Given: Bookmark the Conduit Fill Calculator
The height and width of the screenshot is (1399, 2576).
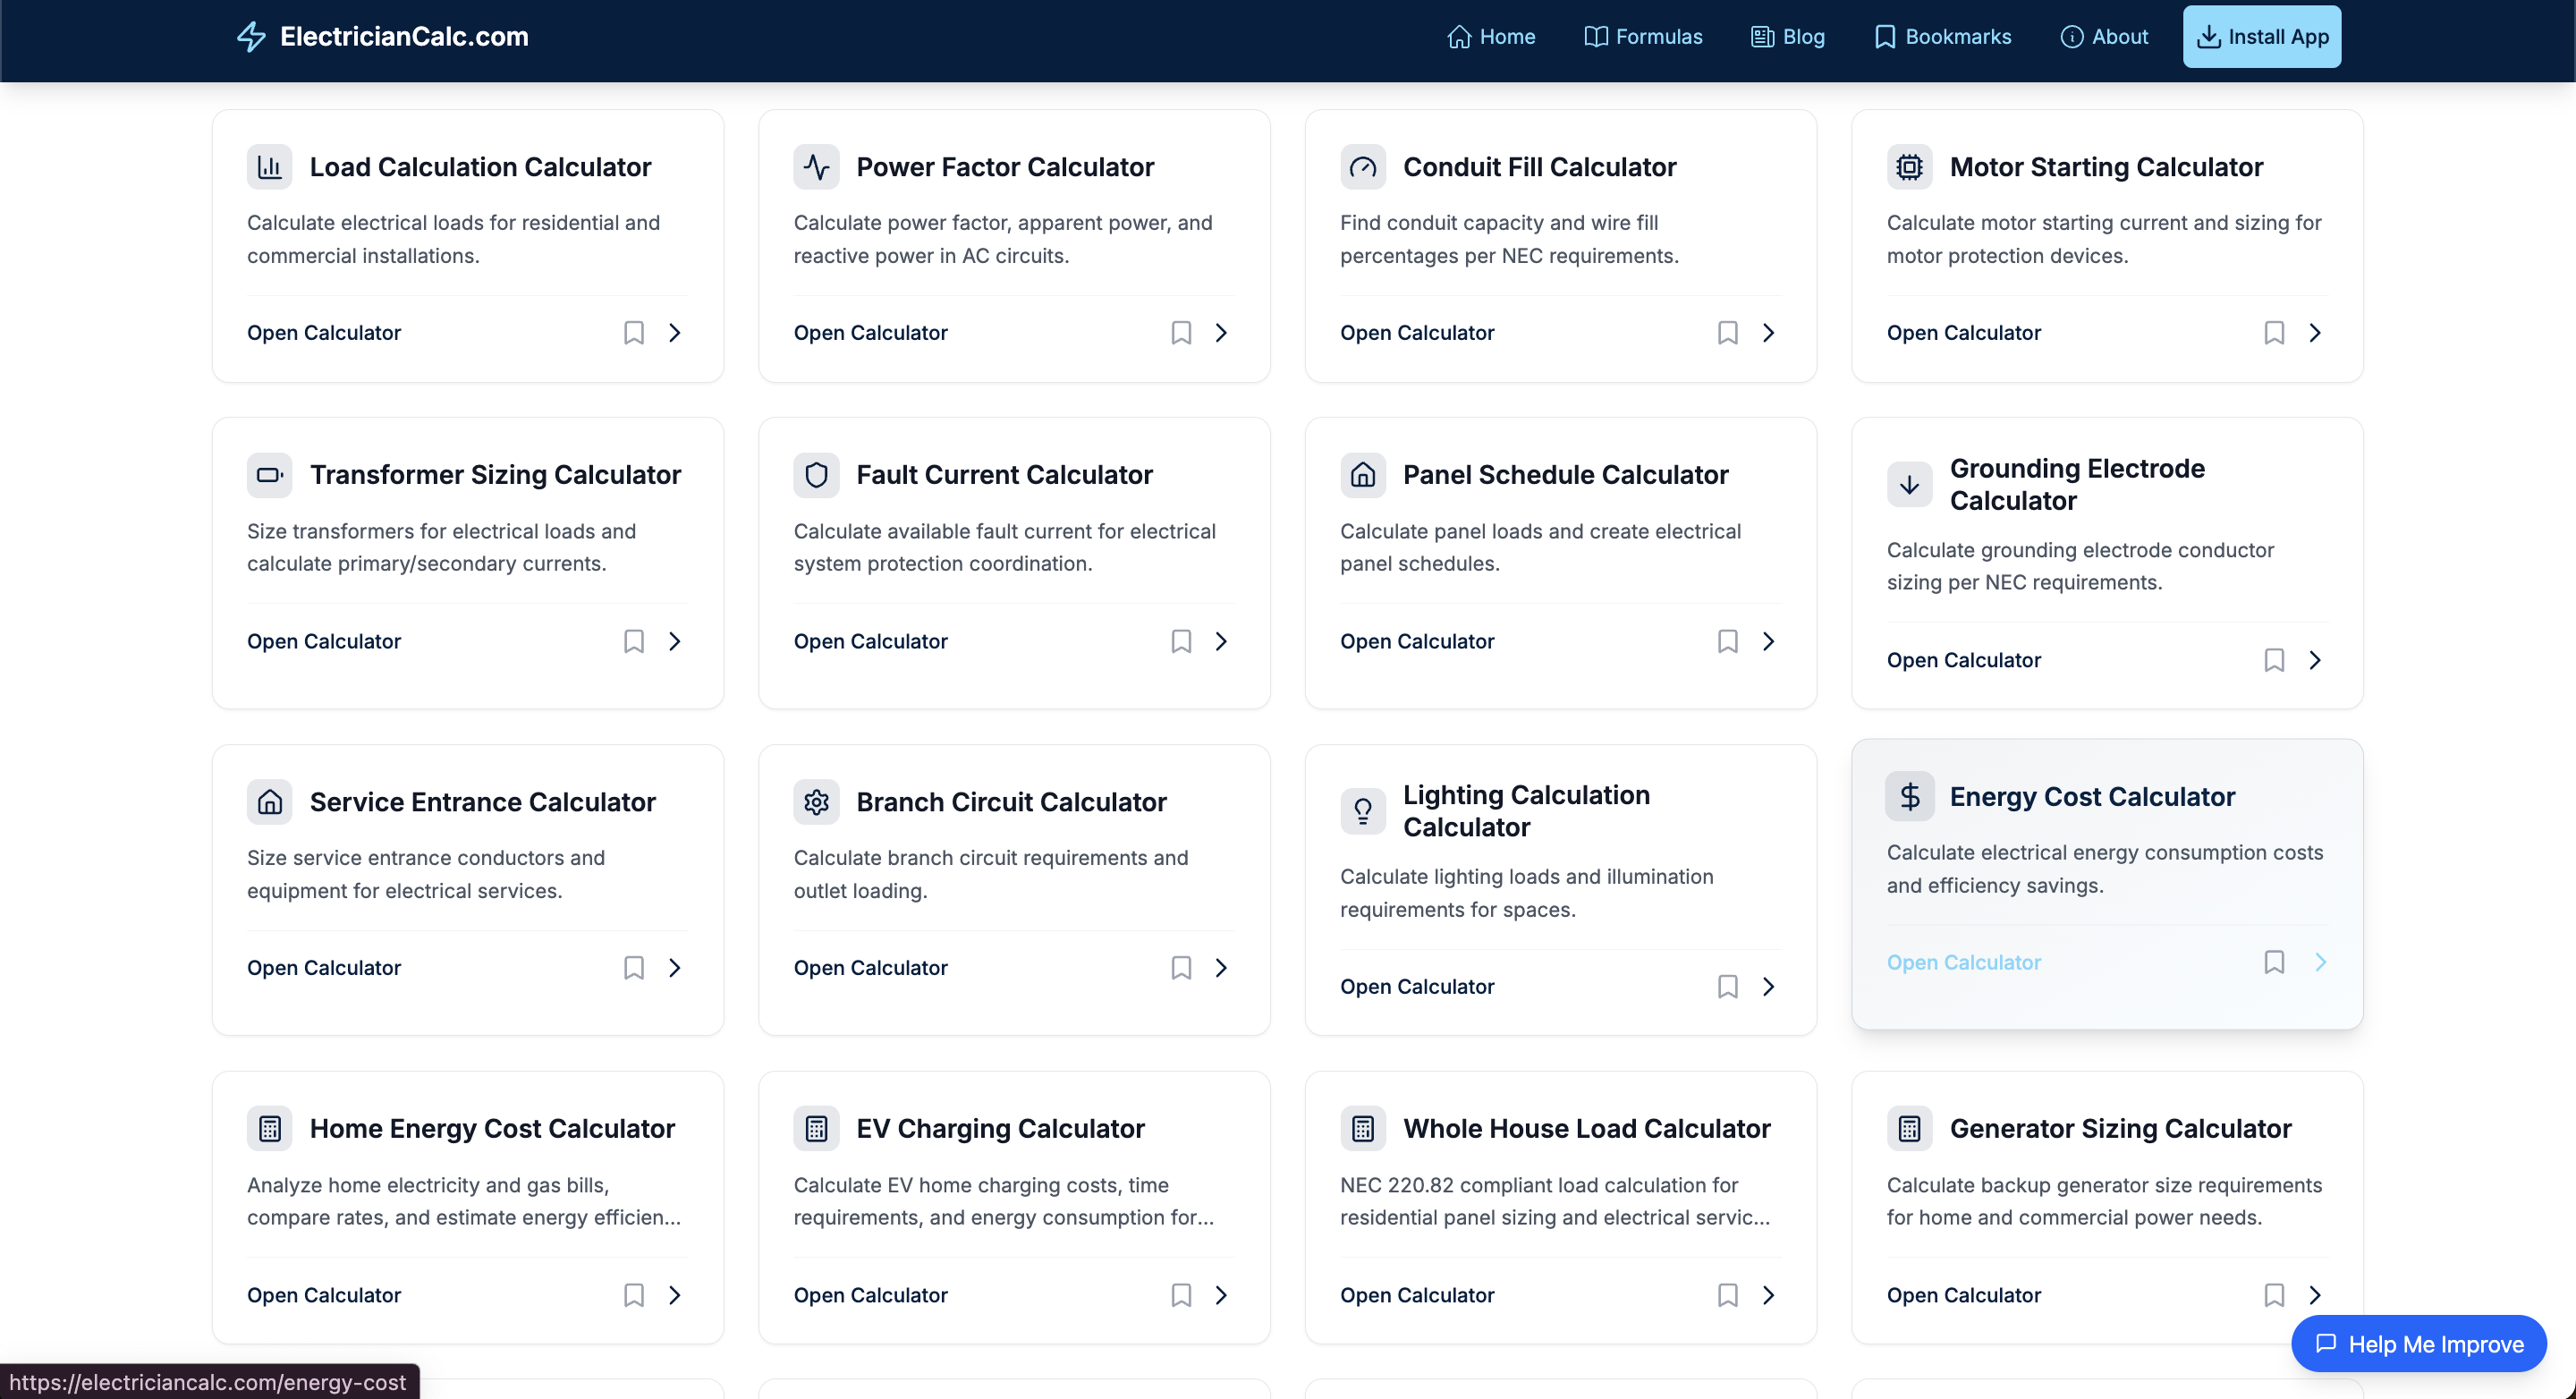Looking at the screenshot, I should (1727, 333).
